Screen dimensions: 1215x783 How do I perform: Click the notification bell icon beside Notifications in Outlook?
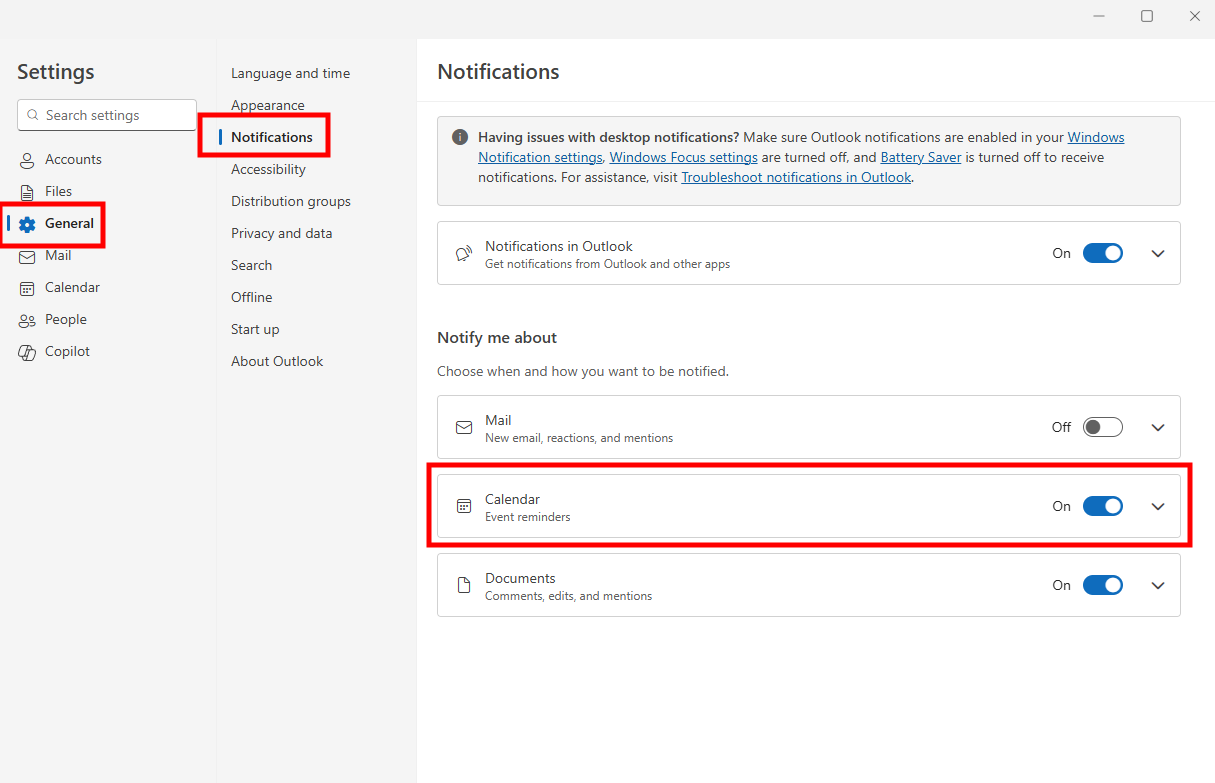[463, 253]
